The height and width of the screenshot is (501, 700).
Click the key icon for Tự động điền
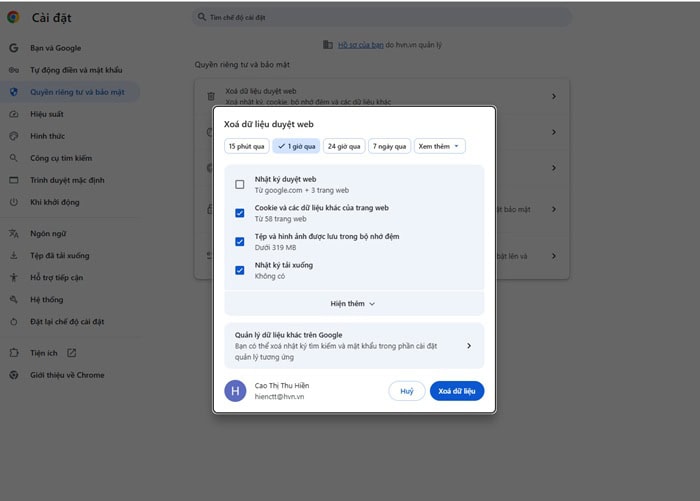[13, 70]
